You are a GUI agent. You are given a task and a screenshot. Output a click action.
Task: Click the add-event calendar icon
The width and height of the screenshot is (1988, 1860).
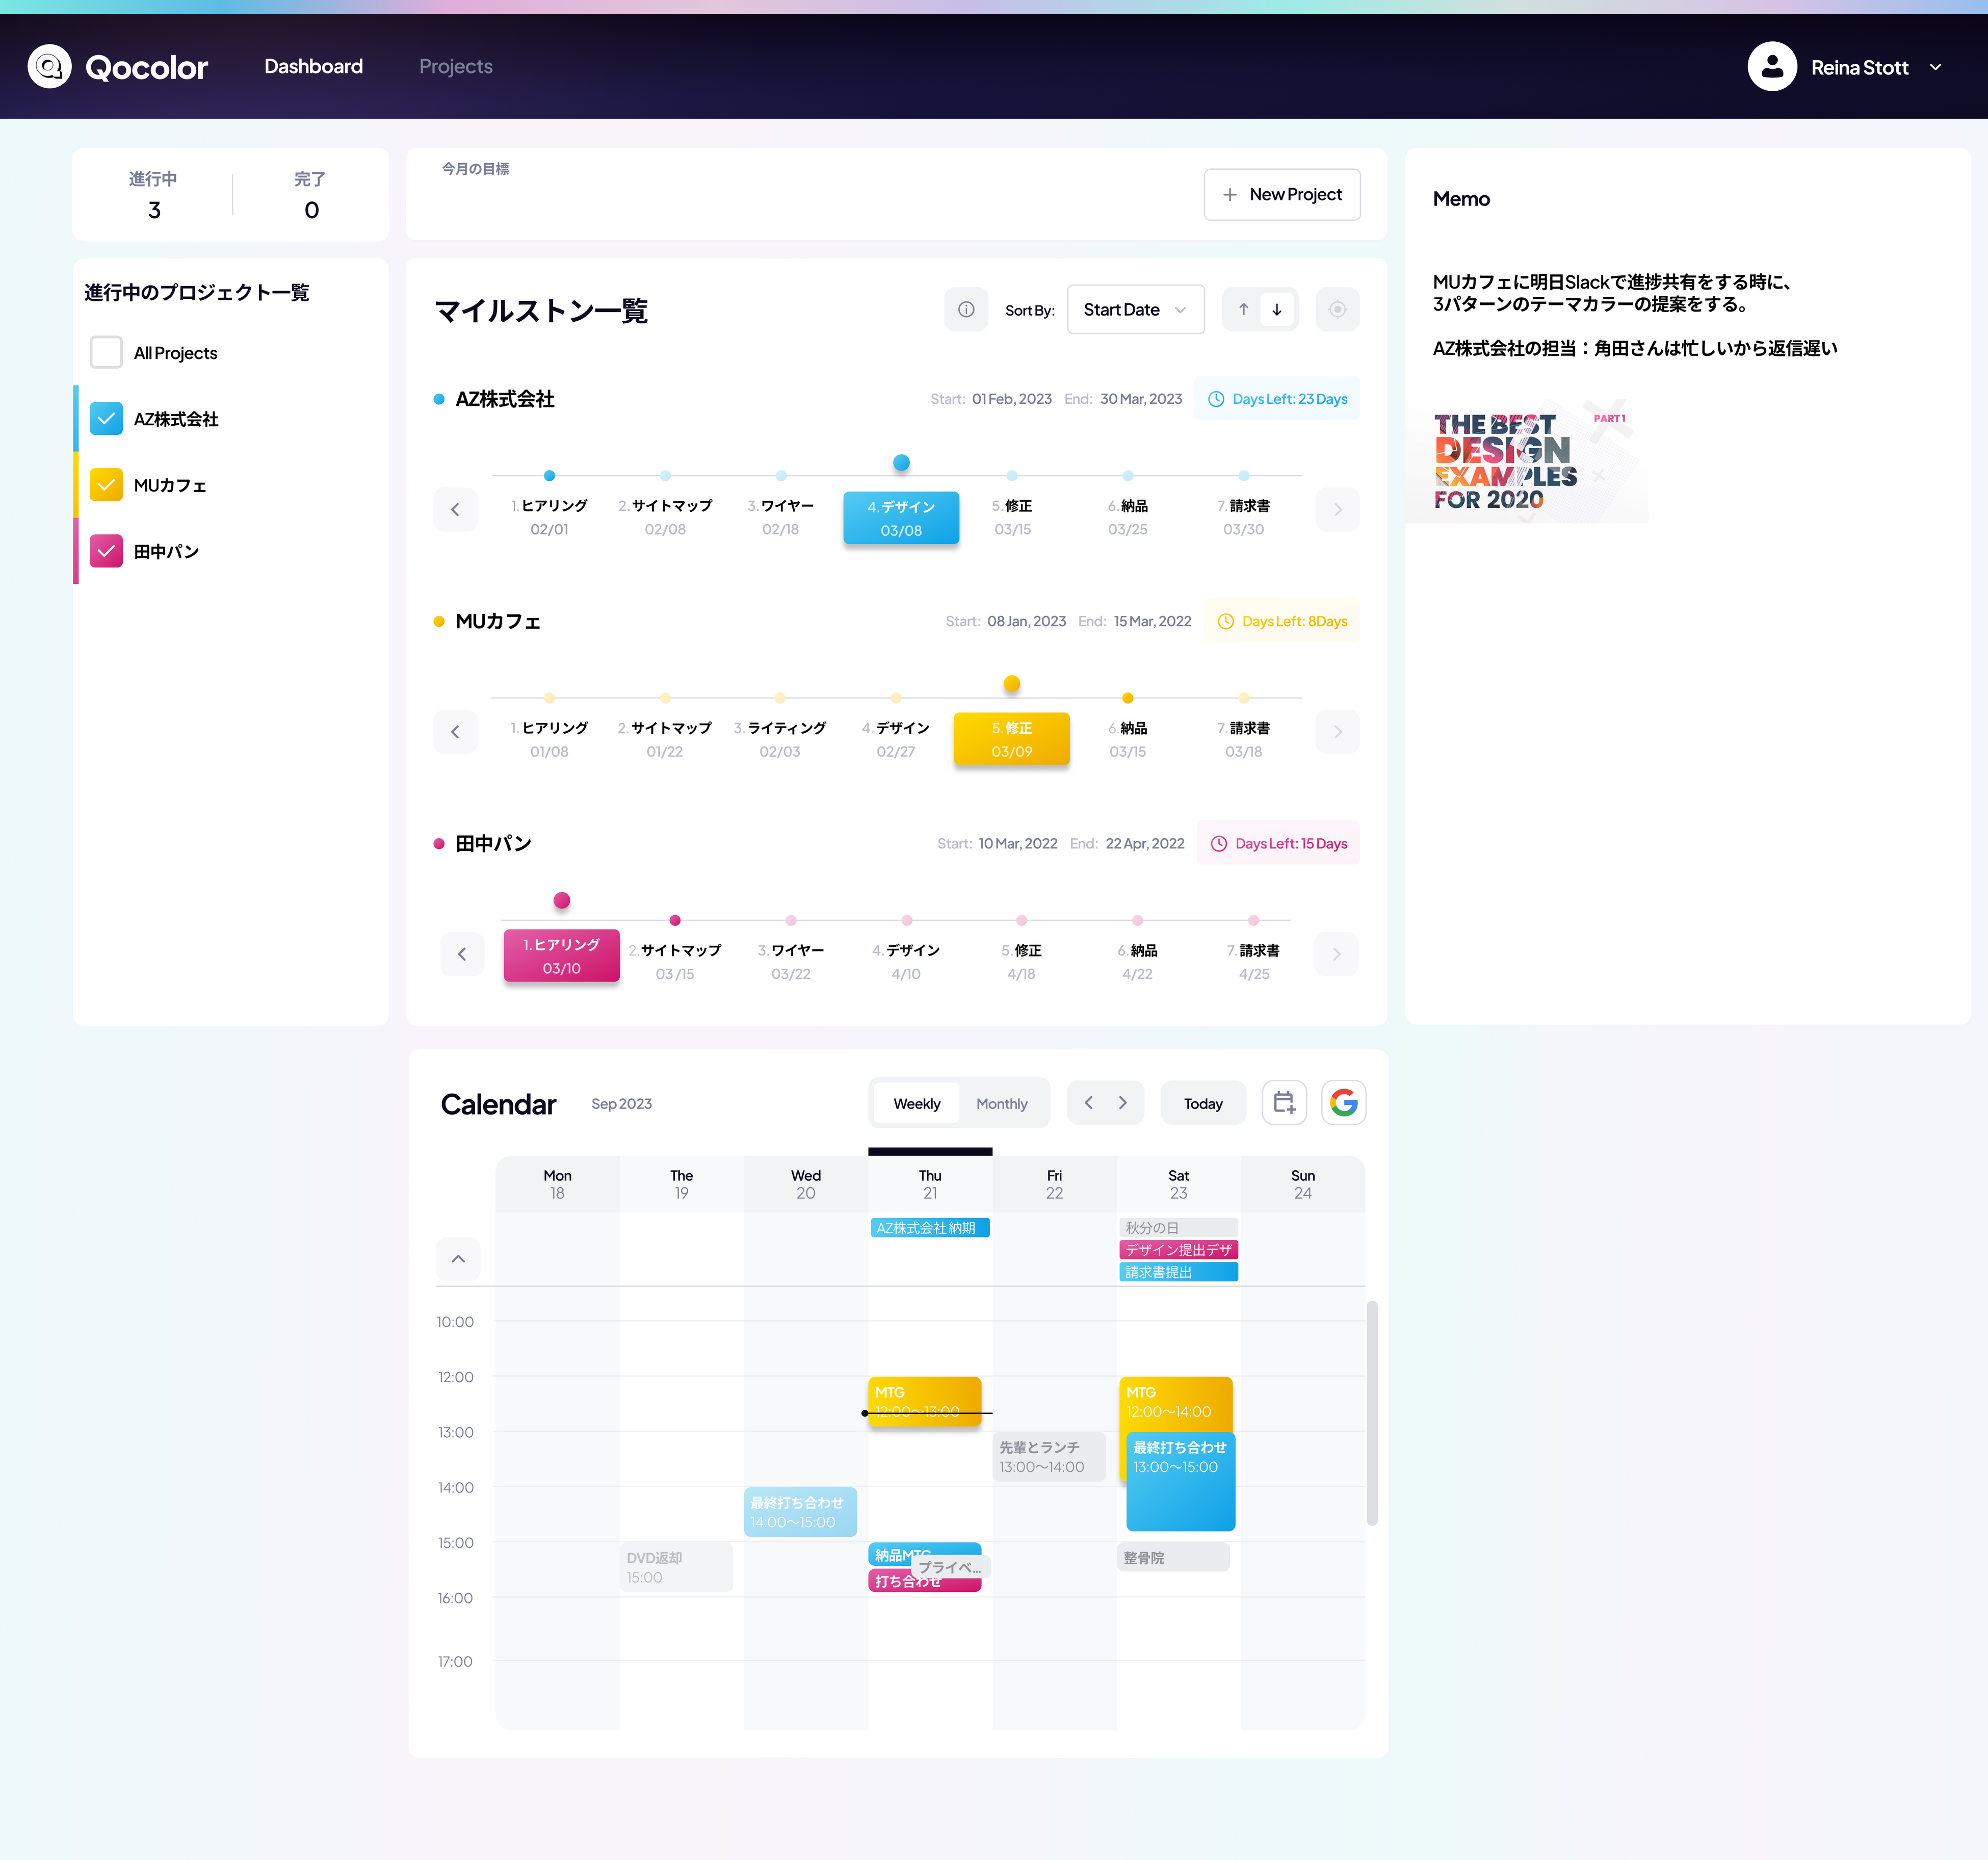[1284, 1103]
